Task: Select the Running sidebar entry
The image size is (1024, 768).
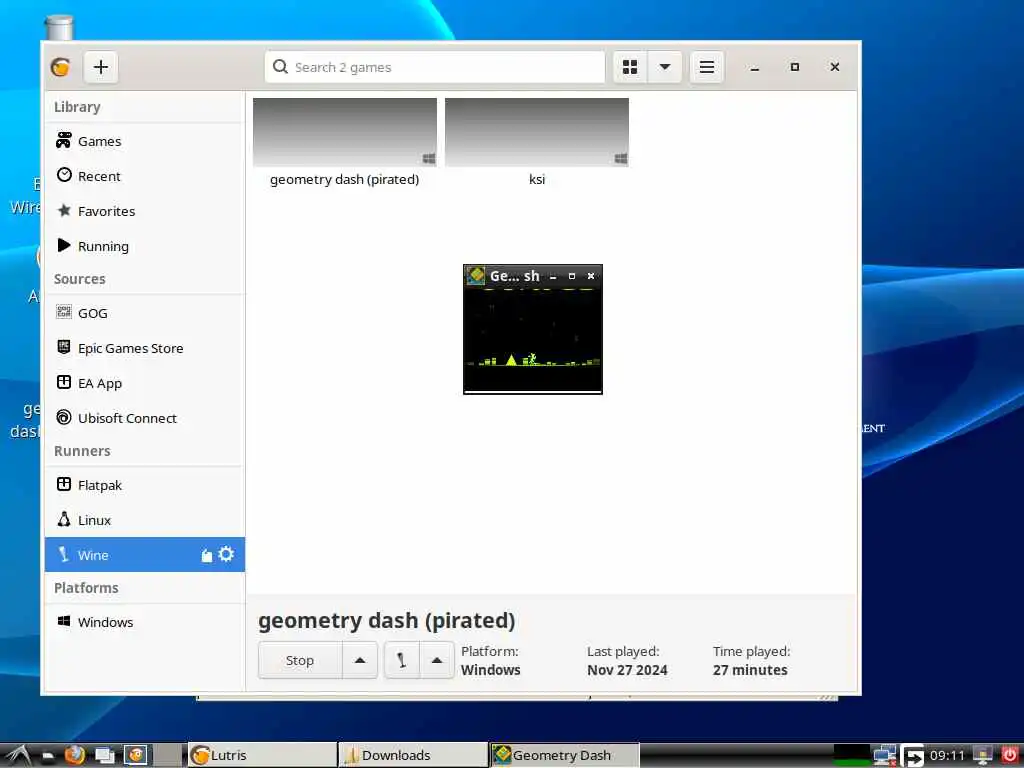Action: pyautogui.click(x=145, y=246)
